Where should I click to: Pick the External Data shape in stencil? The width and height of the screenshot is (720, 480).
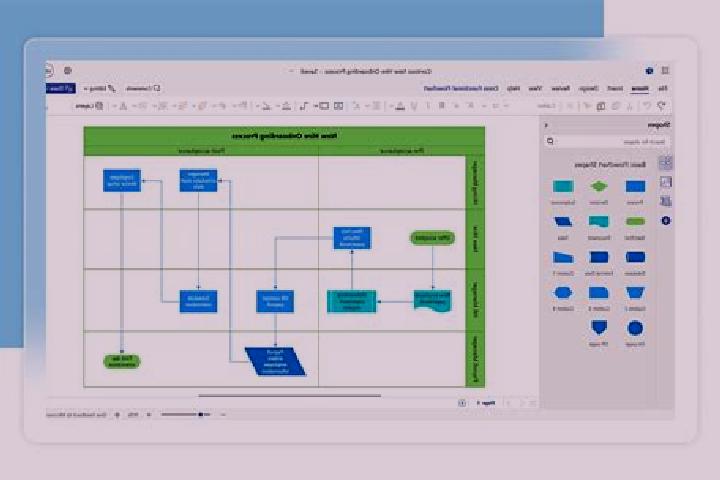[598, 257]
